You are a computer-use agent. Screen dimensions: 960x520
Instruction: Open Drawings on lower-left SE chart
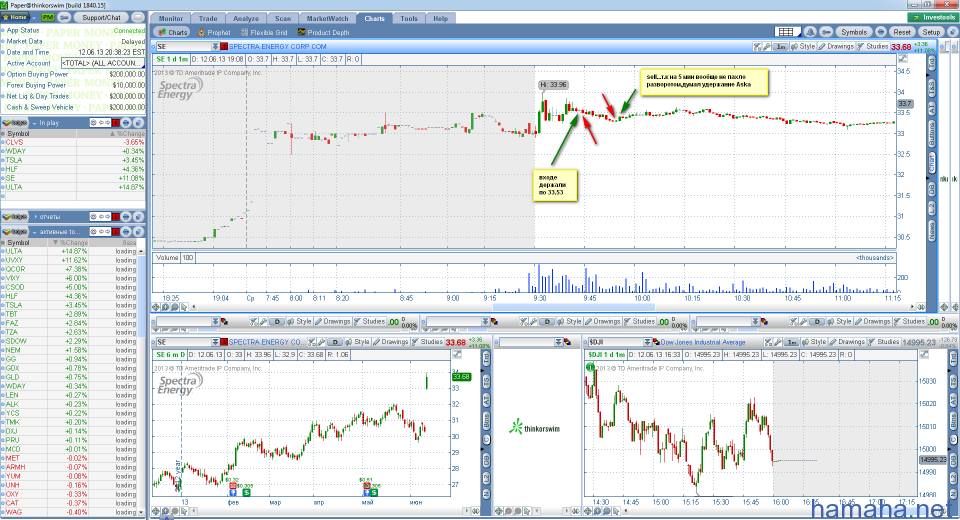(390, 342)
